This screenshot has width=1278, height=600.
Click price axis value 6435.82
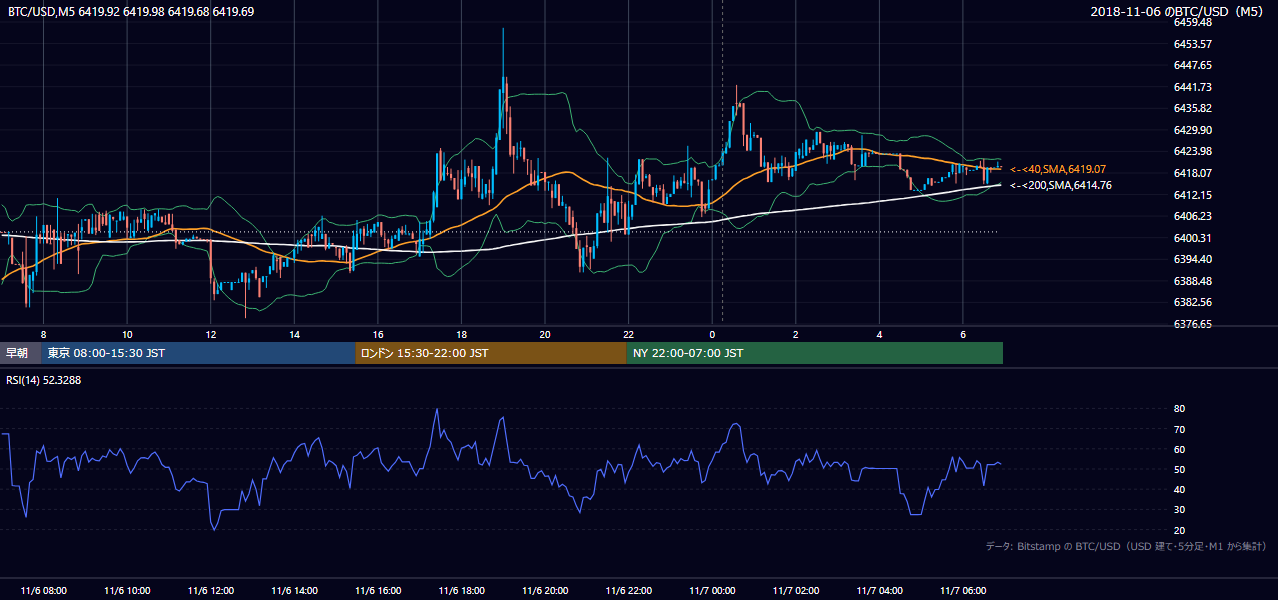(1192, 108)
